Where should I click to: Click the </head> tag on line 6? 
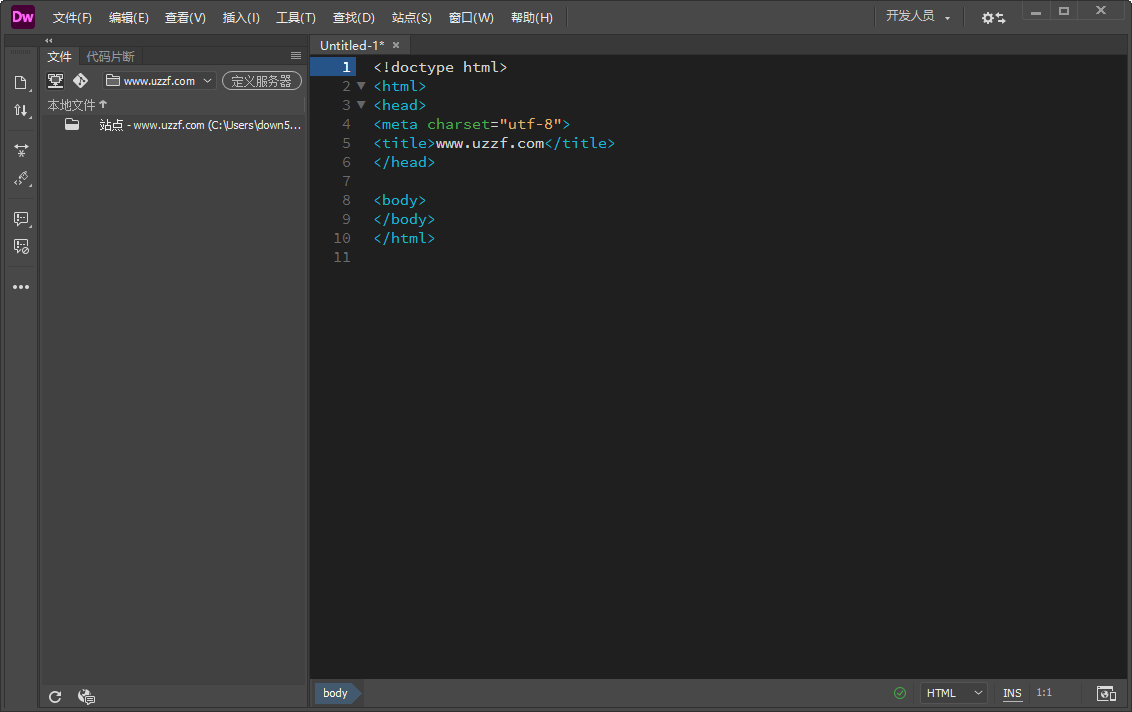[x=404, y=162]
